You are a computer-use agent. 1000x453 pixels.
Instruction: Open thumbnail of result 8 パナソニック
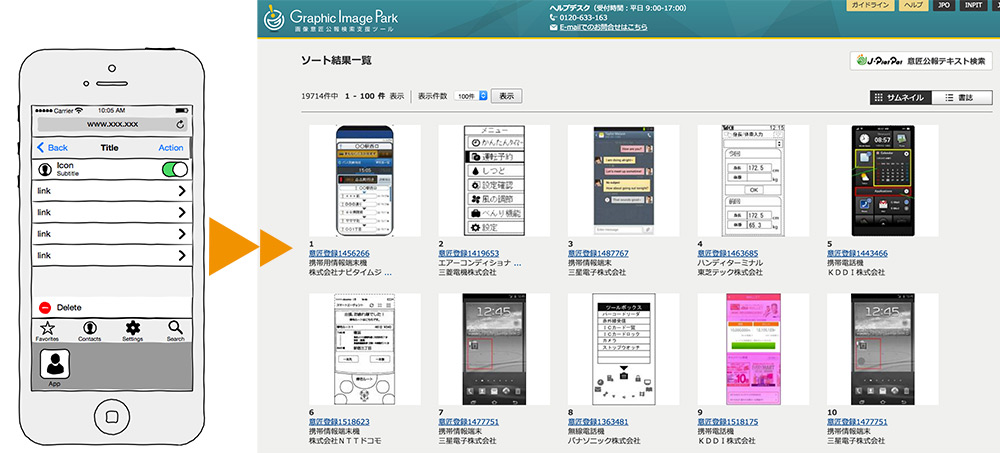point(624,349)
